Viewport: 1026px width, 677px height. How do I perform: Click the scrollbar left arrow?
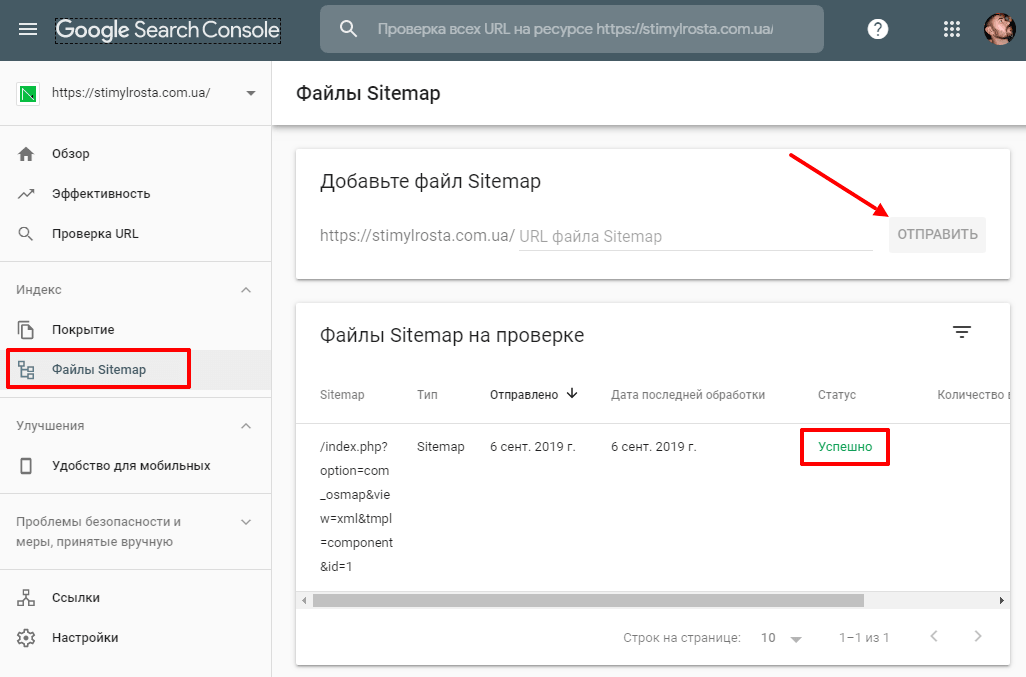tap(304, 600)
